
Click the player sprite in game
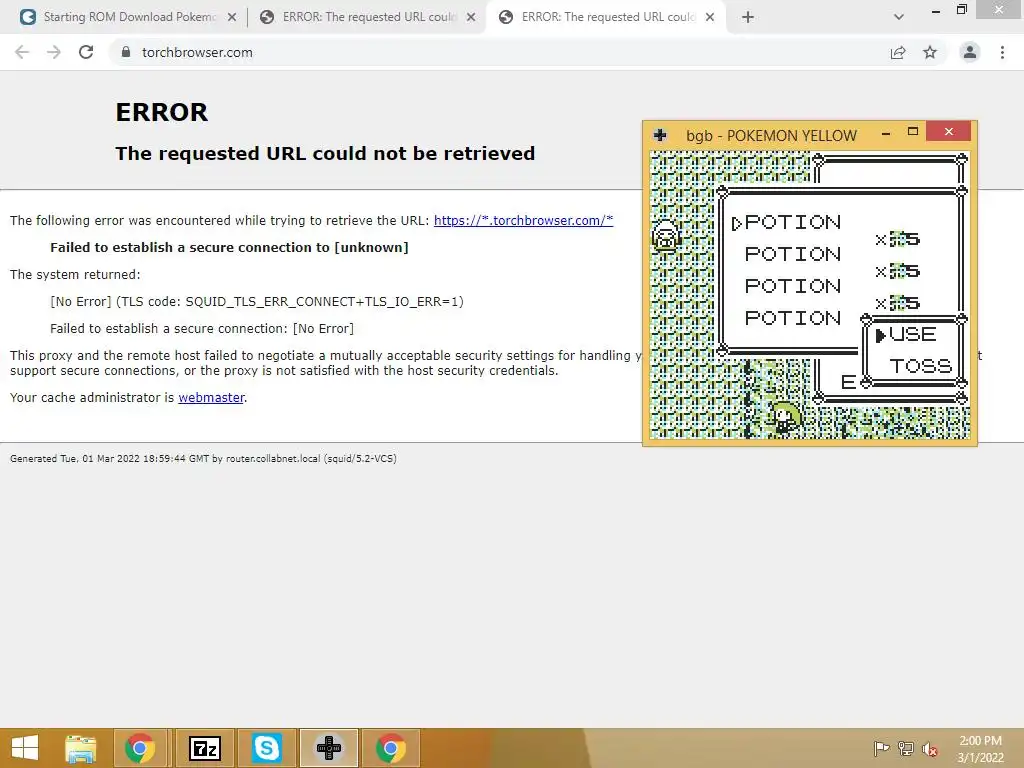pos(784,419)
